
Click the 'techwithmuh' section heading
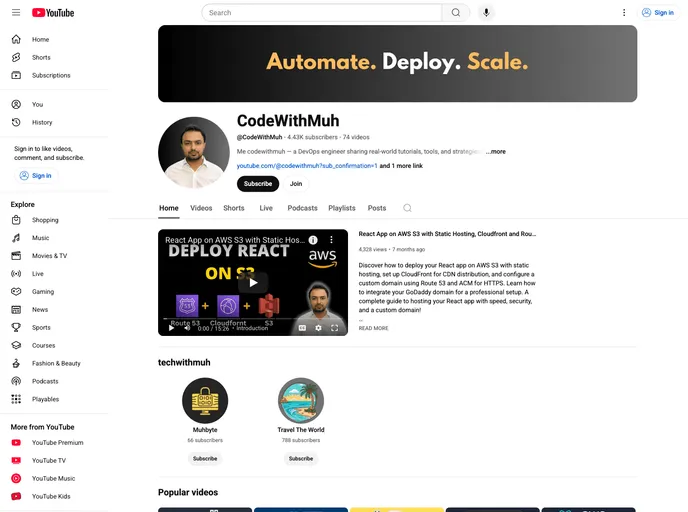coord(184,362)
